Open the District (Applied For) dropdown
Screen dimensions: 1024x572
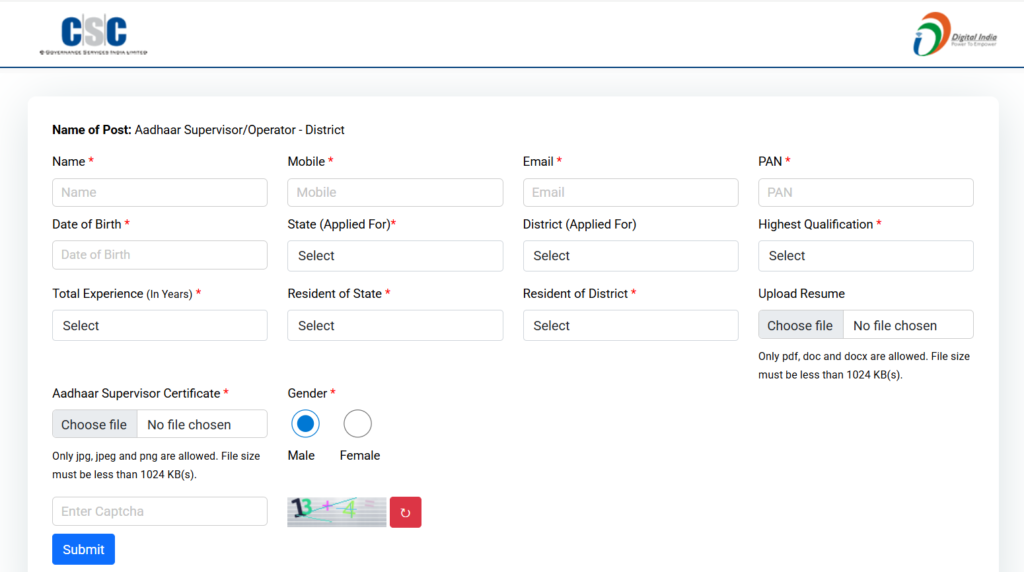pyautogui.click(x=630, y=256)
